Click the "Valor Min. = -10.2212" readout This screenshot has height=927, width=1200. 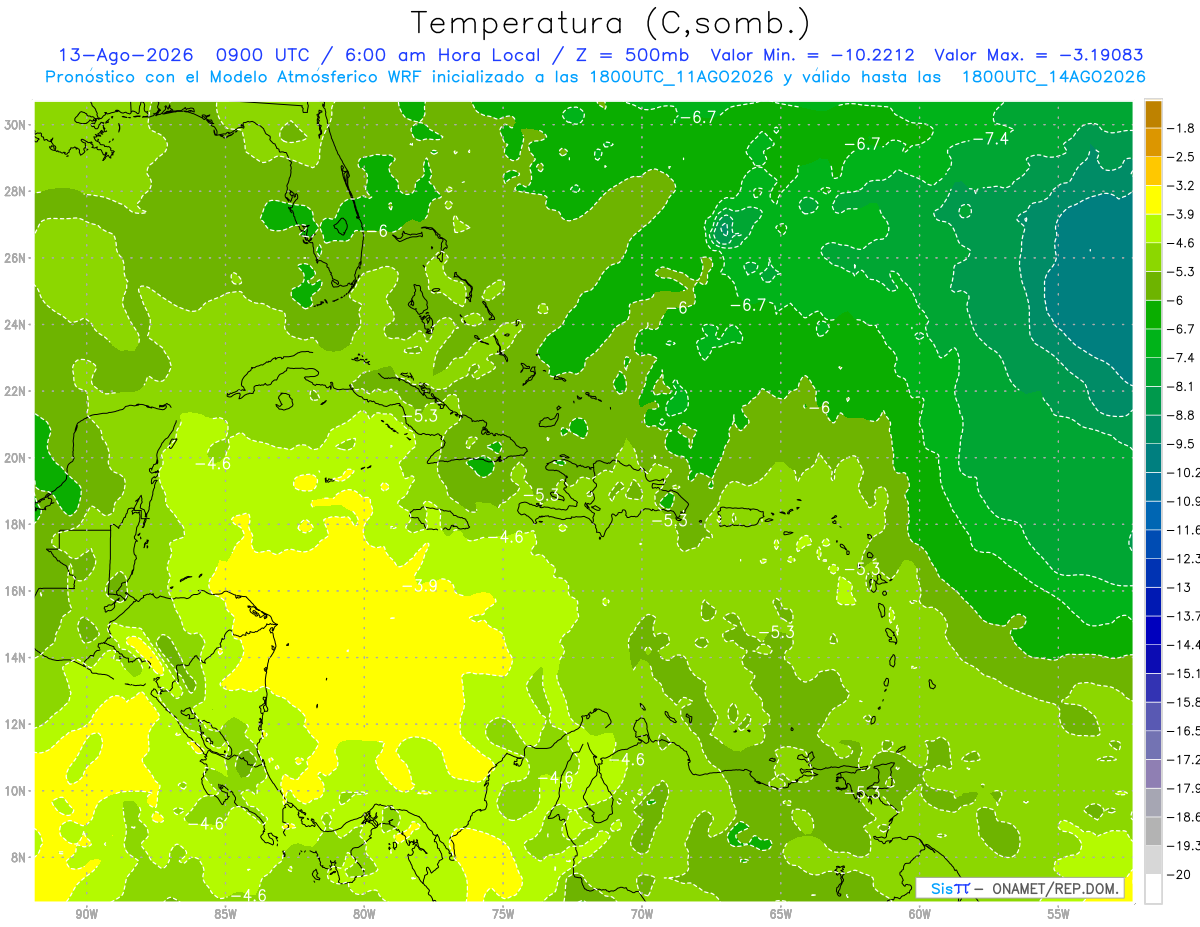point(813,55)
